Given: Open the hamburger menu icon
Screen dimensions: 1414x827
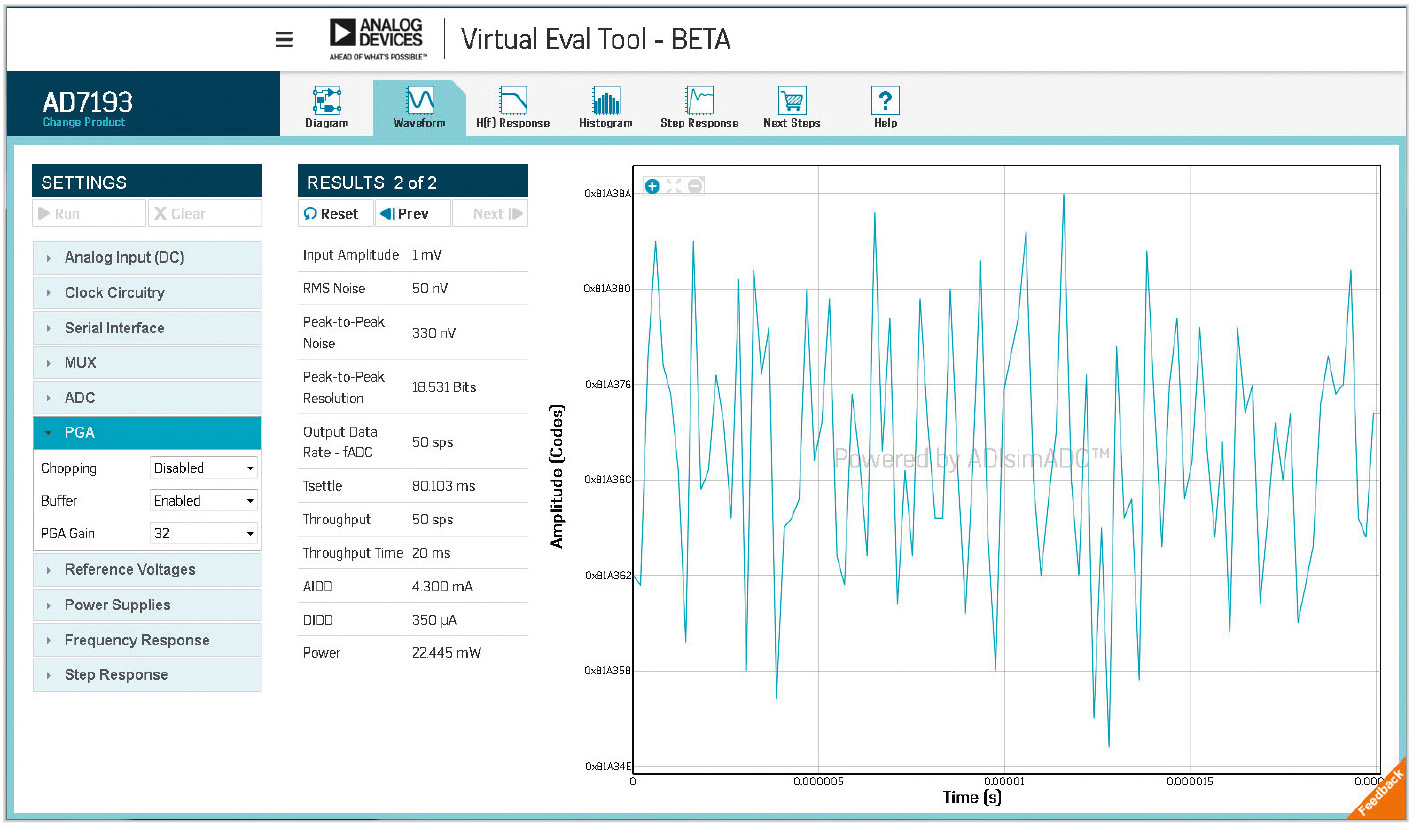Looking at the screenshot, I should point(284,40).
